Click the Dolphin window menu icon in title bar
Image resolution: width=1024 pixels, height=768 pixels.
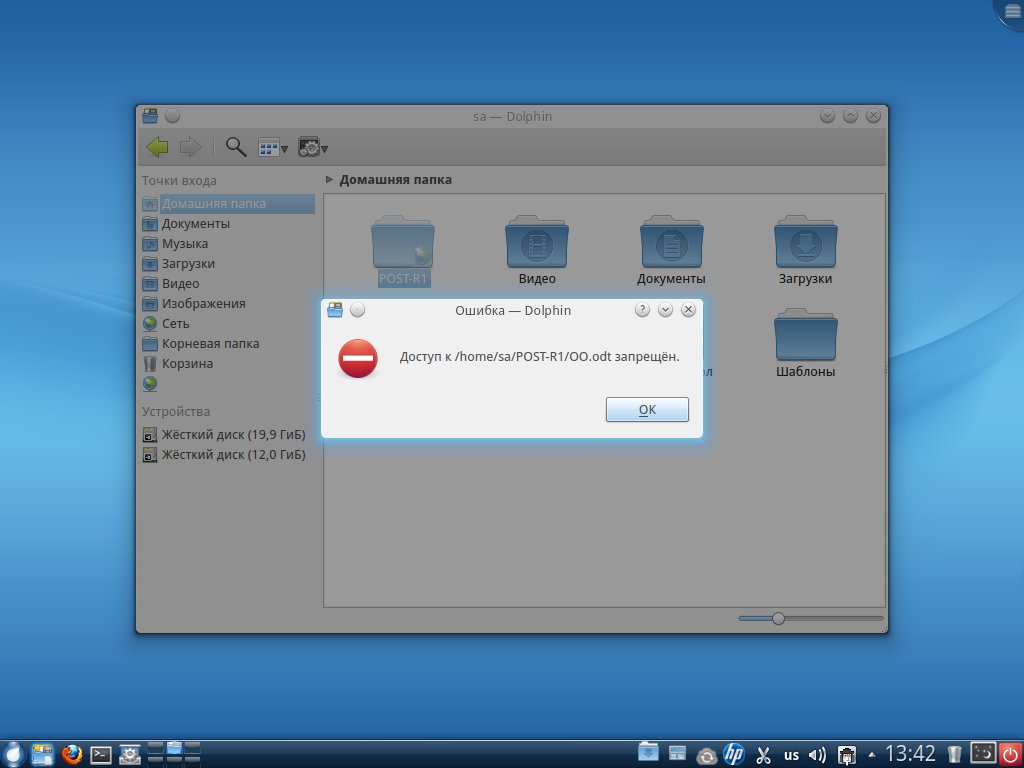point(150,116)
